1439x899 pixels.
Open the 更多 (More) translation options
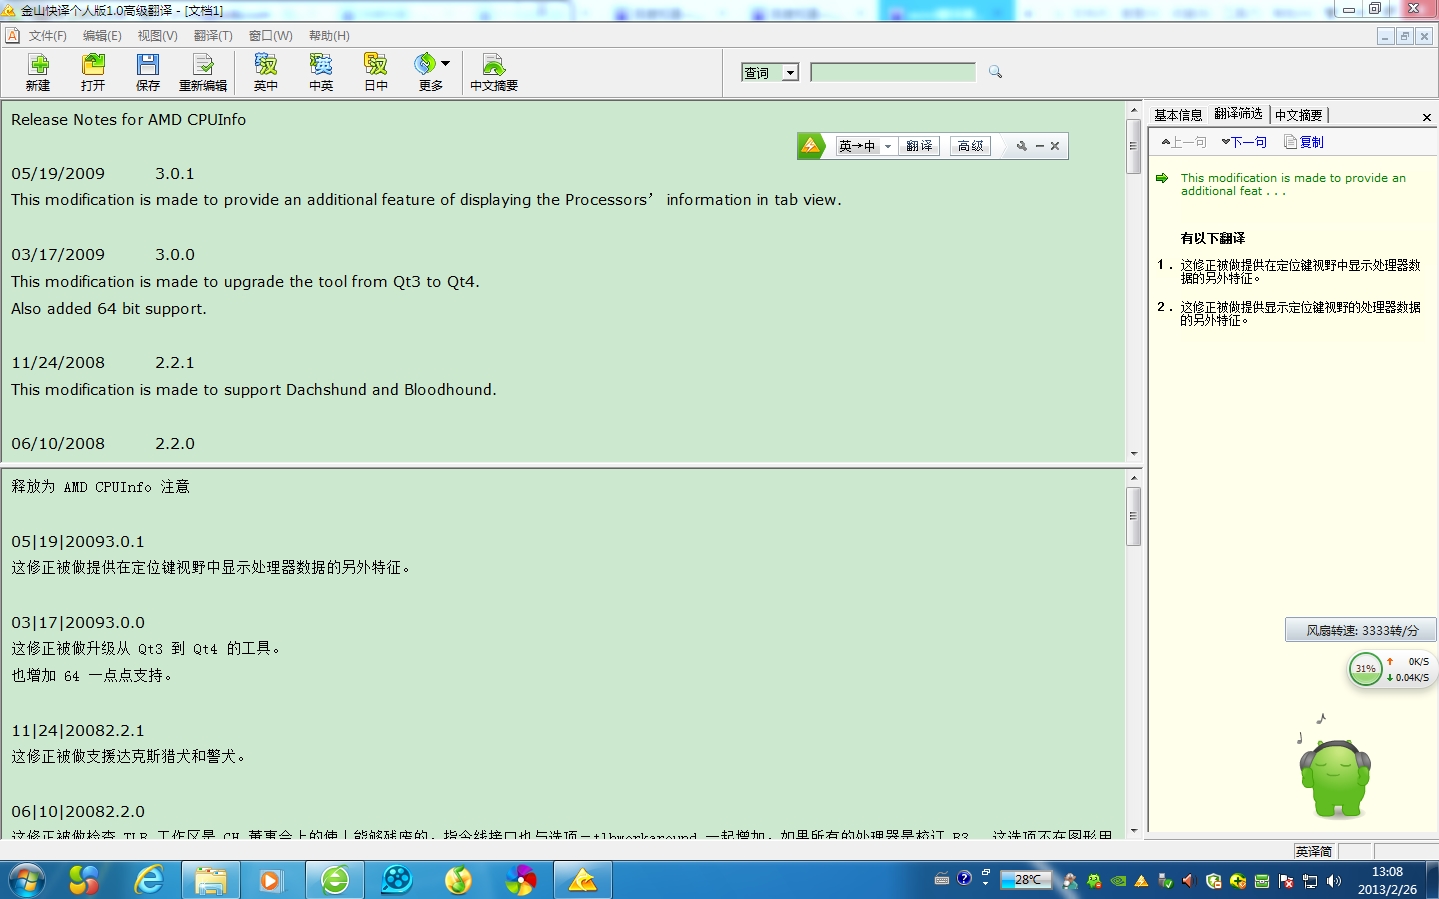pyautogui.click(x=432, y=72)
